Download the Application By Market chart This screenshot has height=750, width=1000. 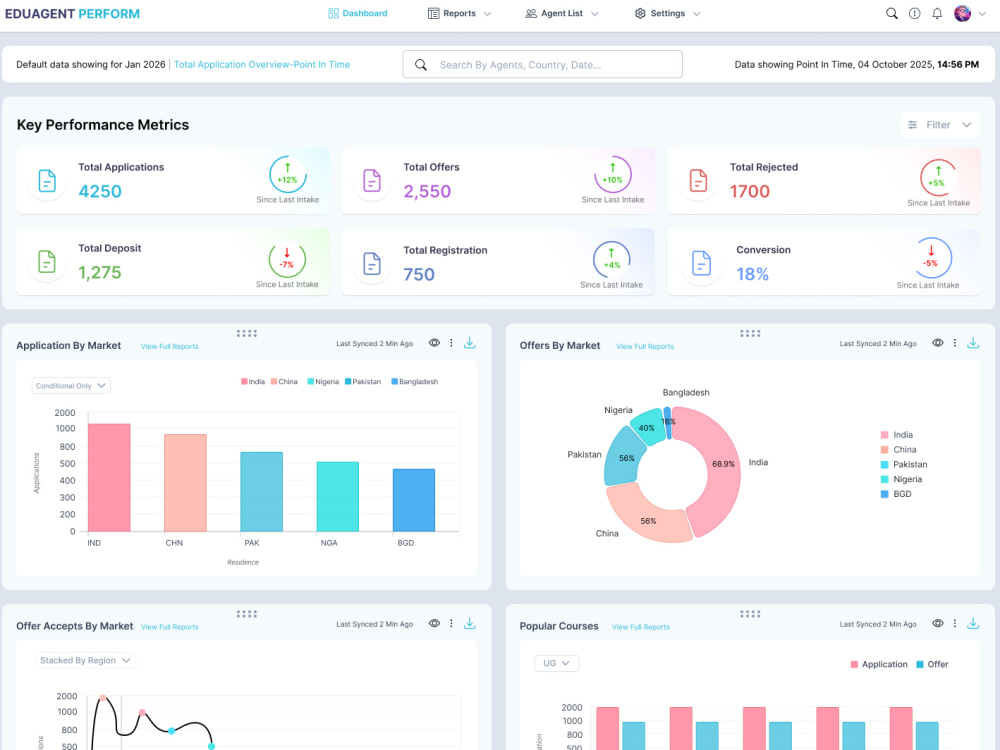469,343
